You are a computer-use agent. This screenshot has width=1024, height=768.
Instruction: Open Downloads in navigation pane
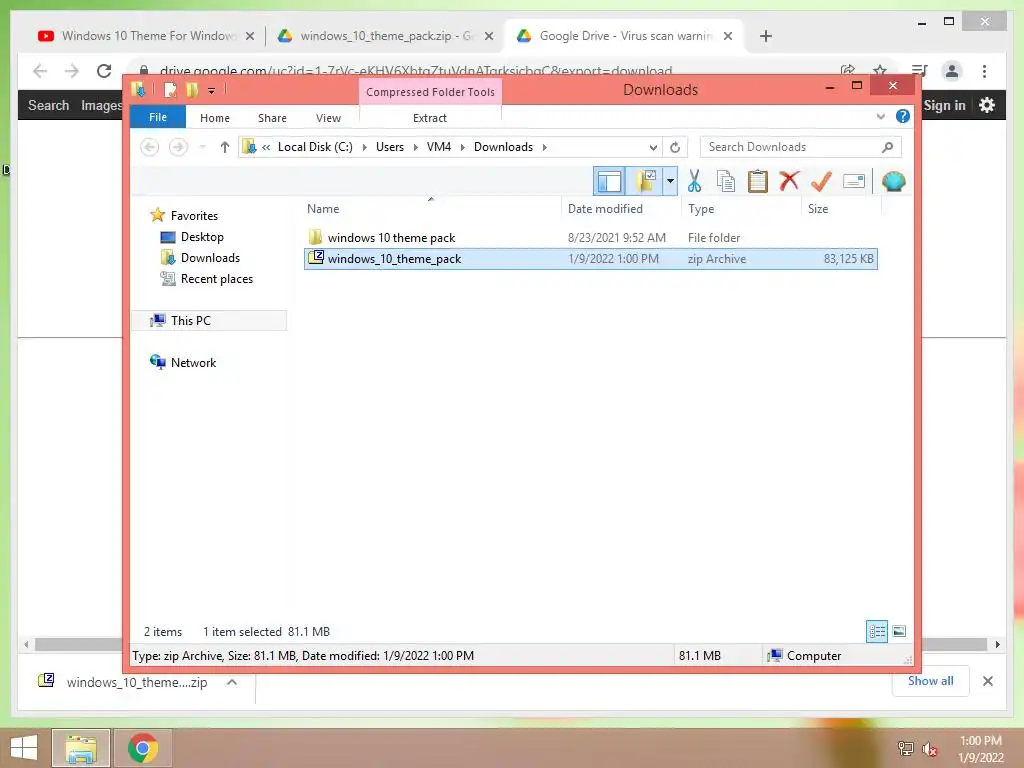[210, 257]
